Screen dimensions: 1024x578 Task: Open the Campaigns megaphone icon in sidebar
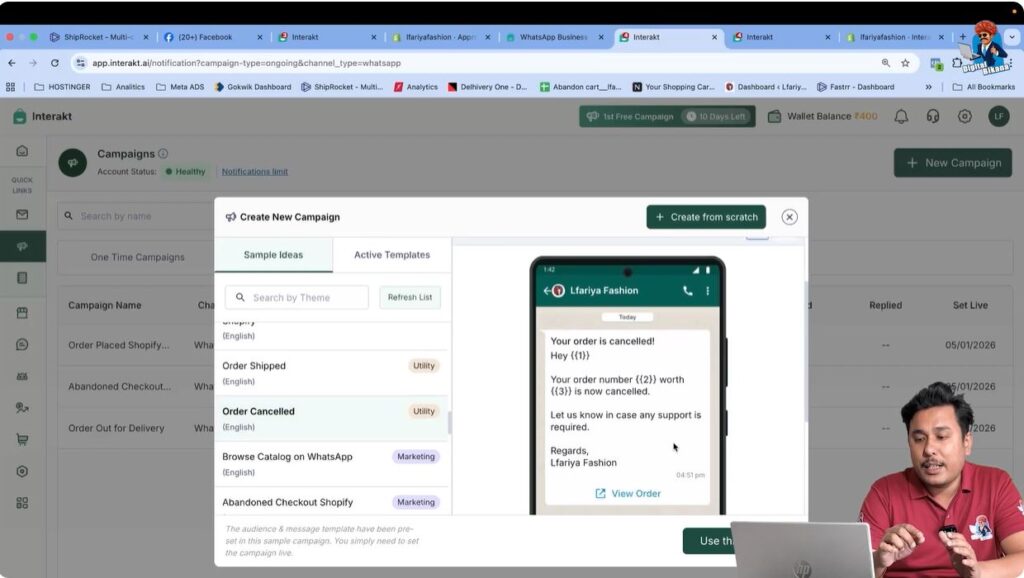[x=21, y=245]
